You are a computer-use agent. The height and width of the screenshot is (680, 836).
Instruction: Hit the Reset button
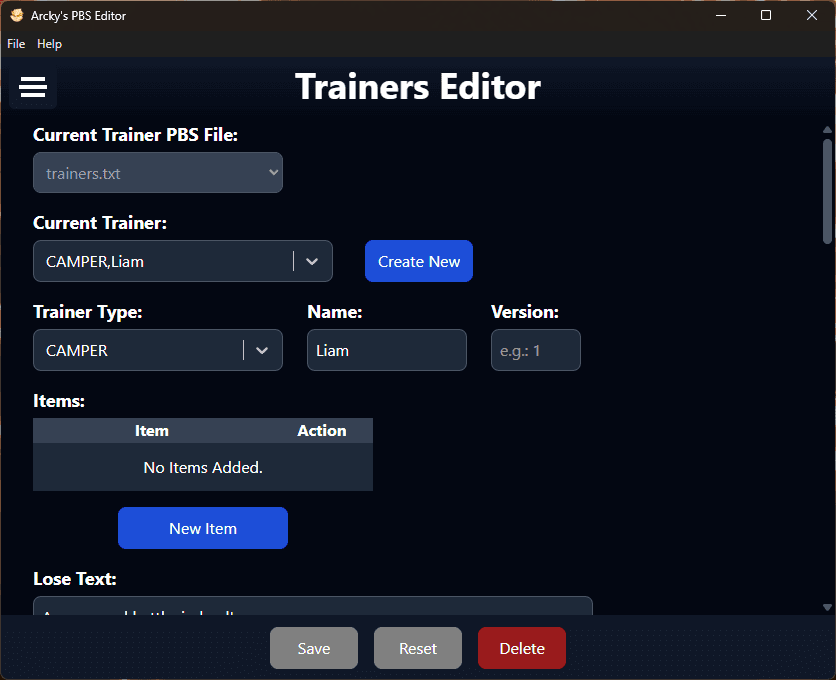[418, 648]
